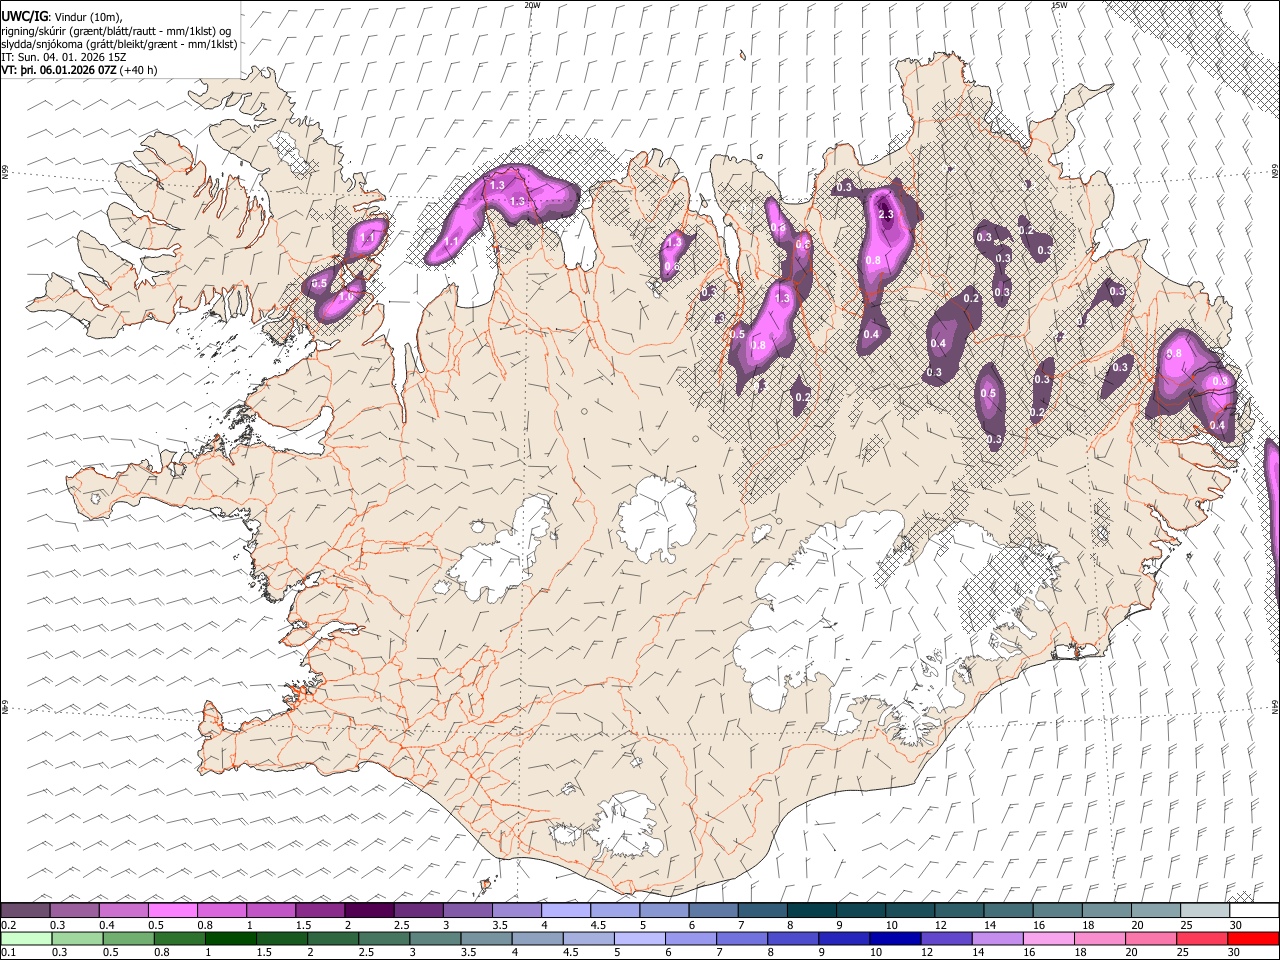1280x960 pixels.
Task: Click the '15W' longitude label at top
Action: pyautogui.click(x=1059, y=5)
